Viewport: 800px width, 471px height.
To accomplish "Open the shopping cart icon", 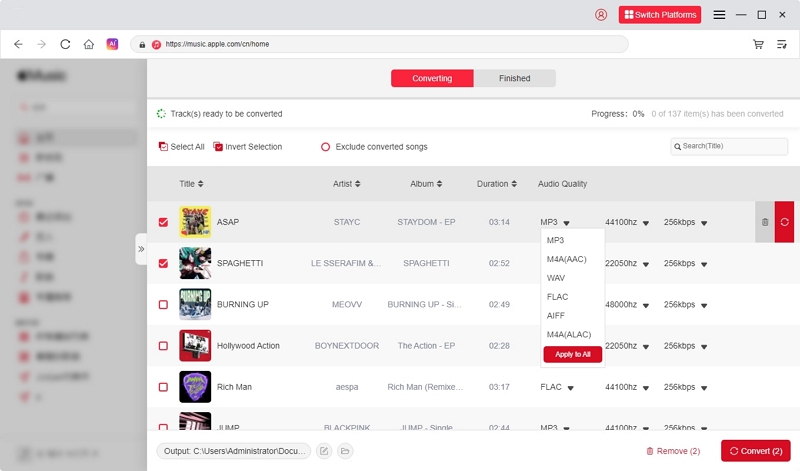I will pos(758,44).
